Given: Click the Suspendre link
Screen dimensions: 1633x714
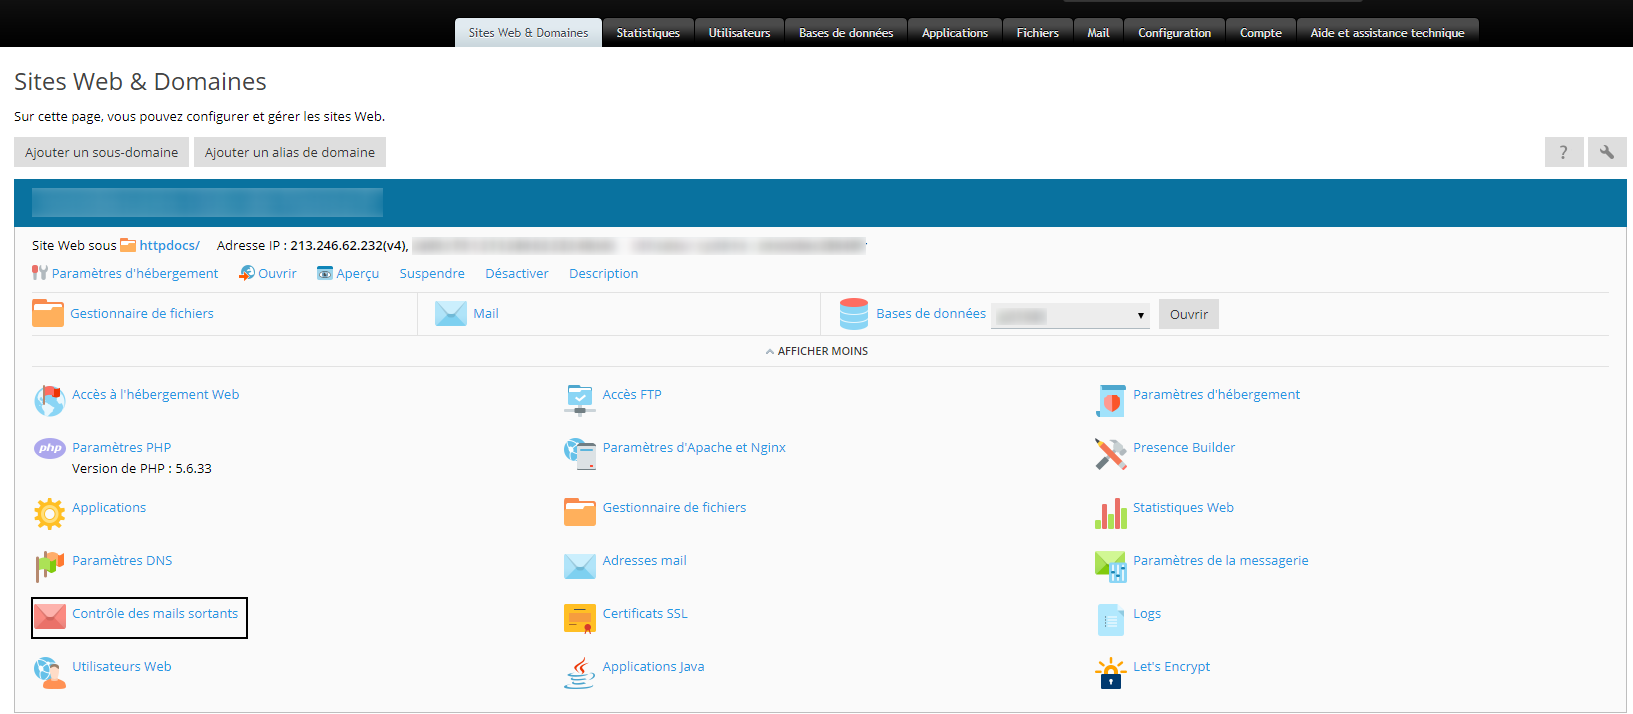Looking at the screenshot, I should 432,273.
